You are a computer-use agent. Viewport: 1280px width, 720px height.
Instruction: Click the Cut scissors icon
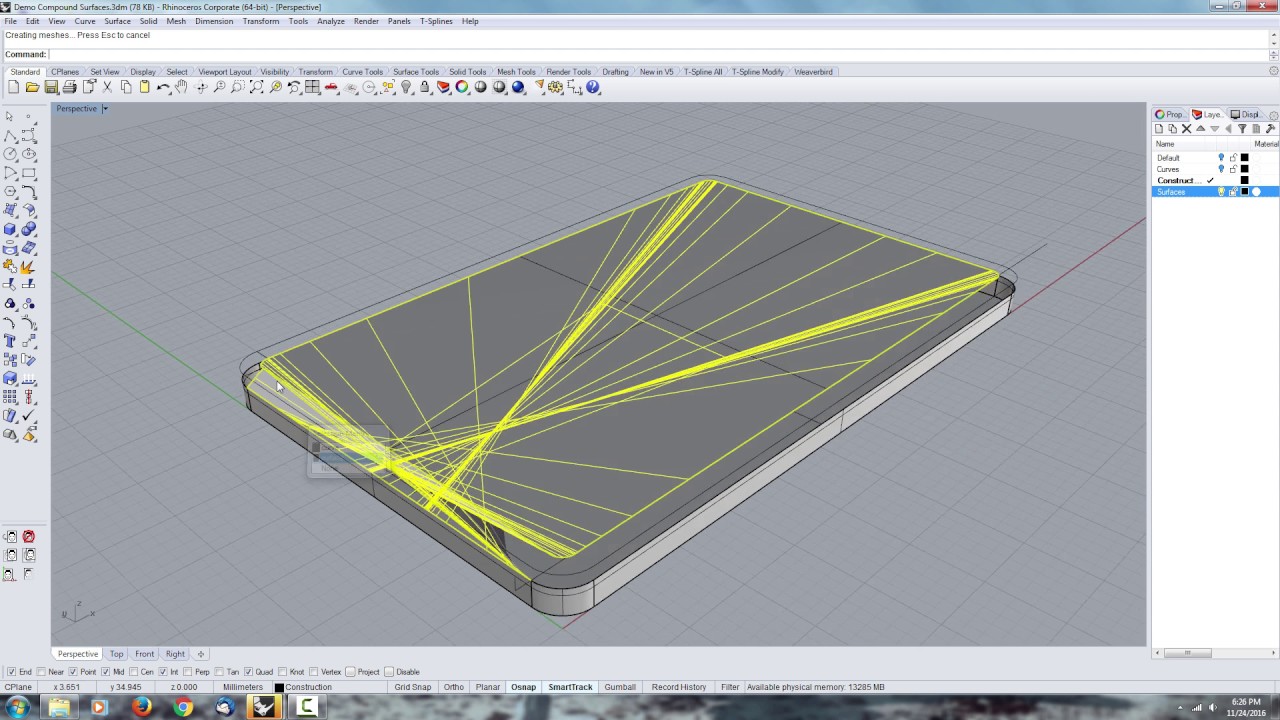pyautogui.click(x=107, y=88)
